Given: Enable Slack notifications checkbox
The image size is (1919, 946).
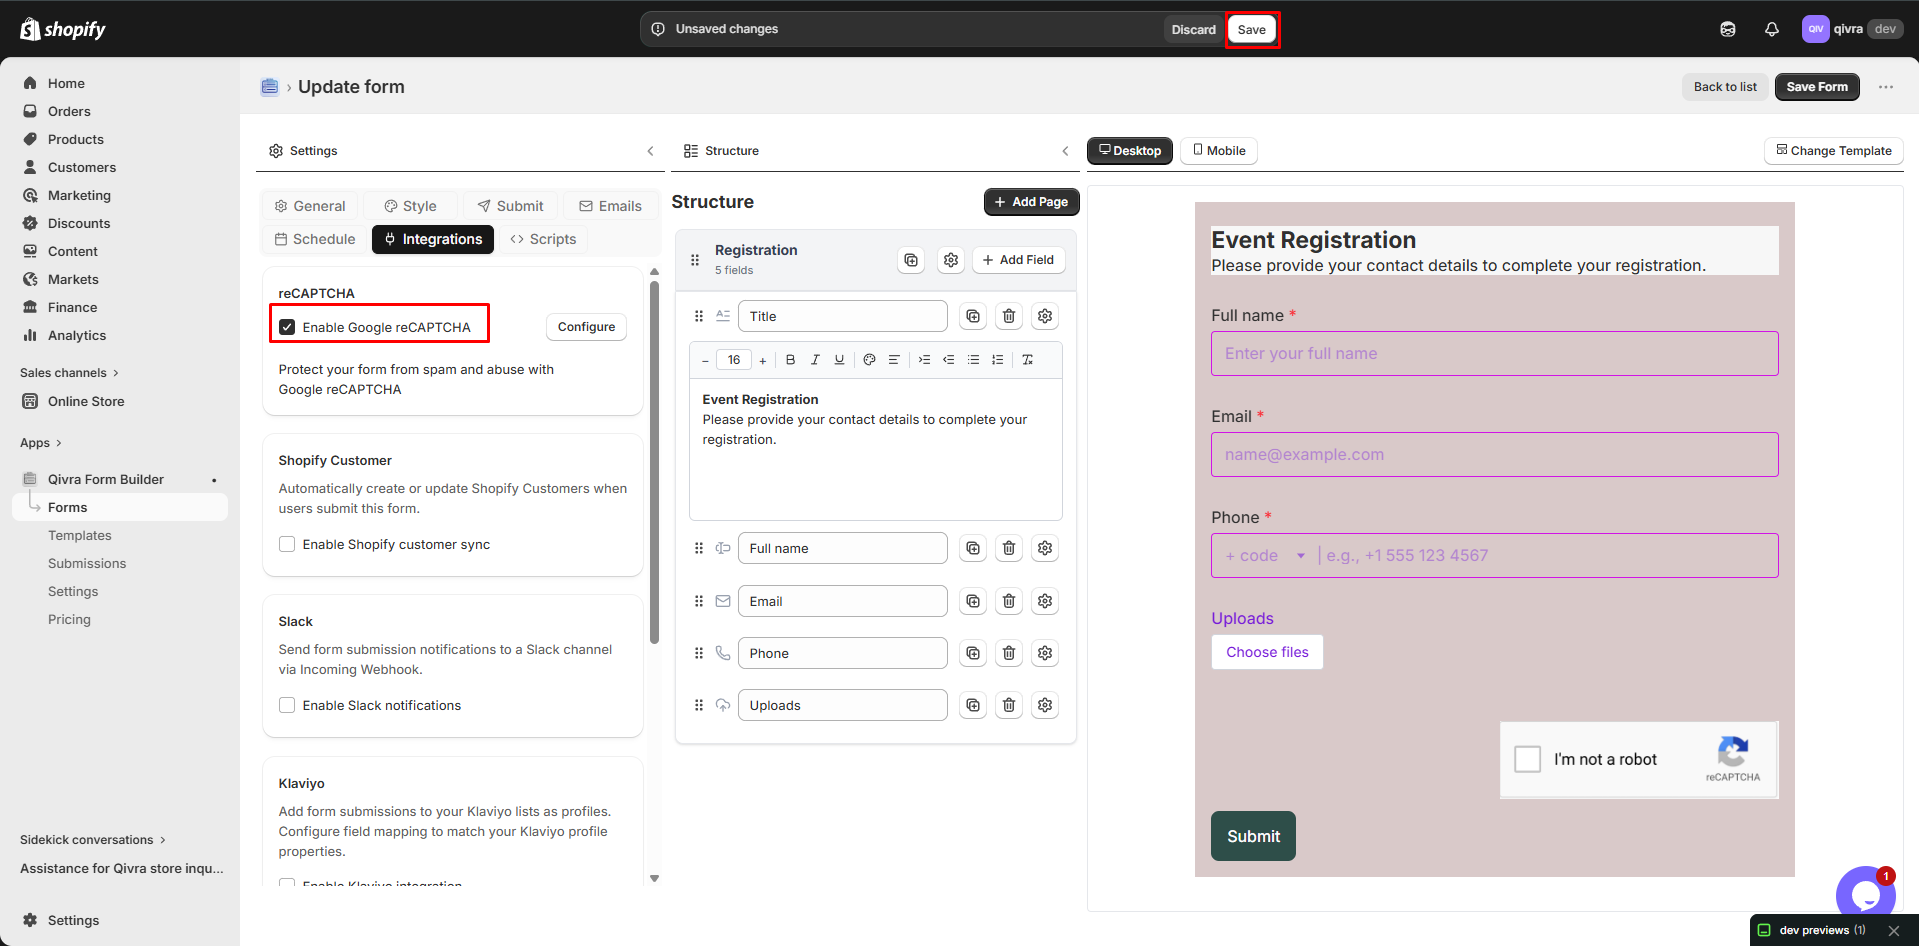Looking at the screenshot, I should (x=287, y=705).
